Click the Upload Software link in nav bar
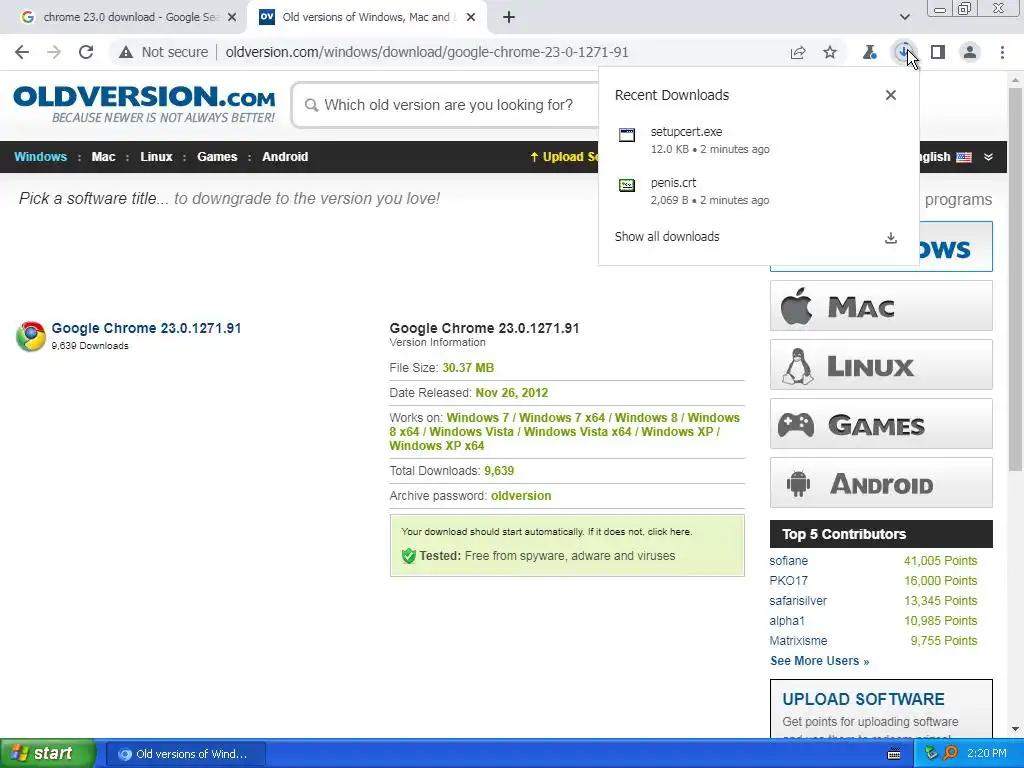 [x=564, y=157]
